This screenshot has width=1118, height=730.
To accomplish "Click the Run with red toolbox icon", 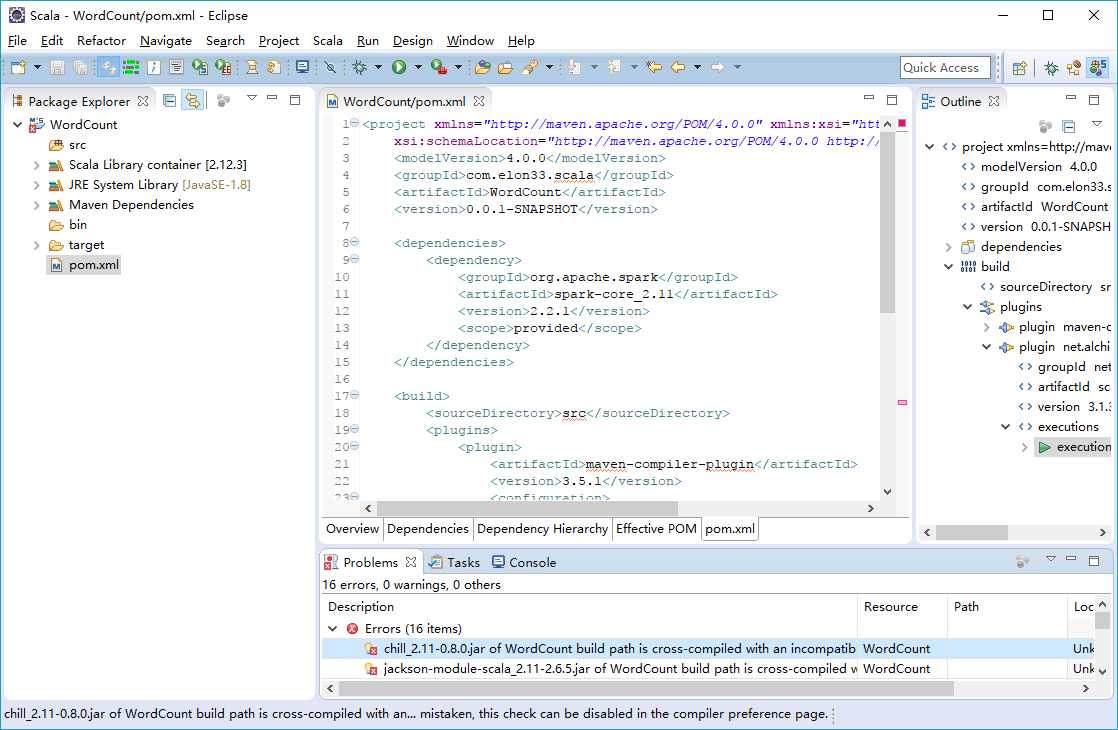I will (x=439, y=67).
